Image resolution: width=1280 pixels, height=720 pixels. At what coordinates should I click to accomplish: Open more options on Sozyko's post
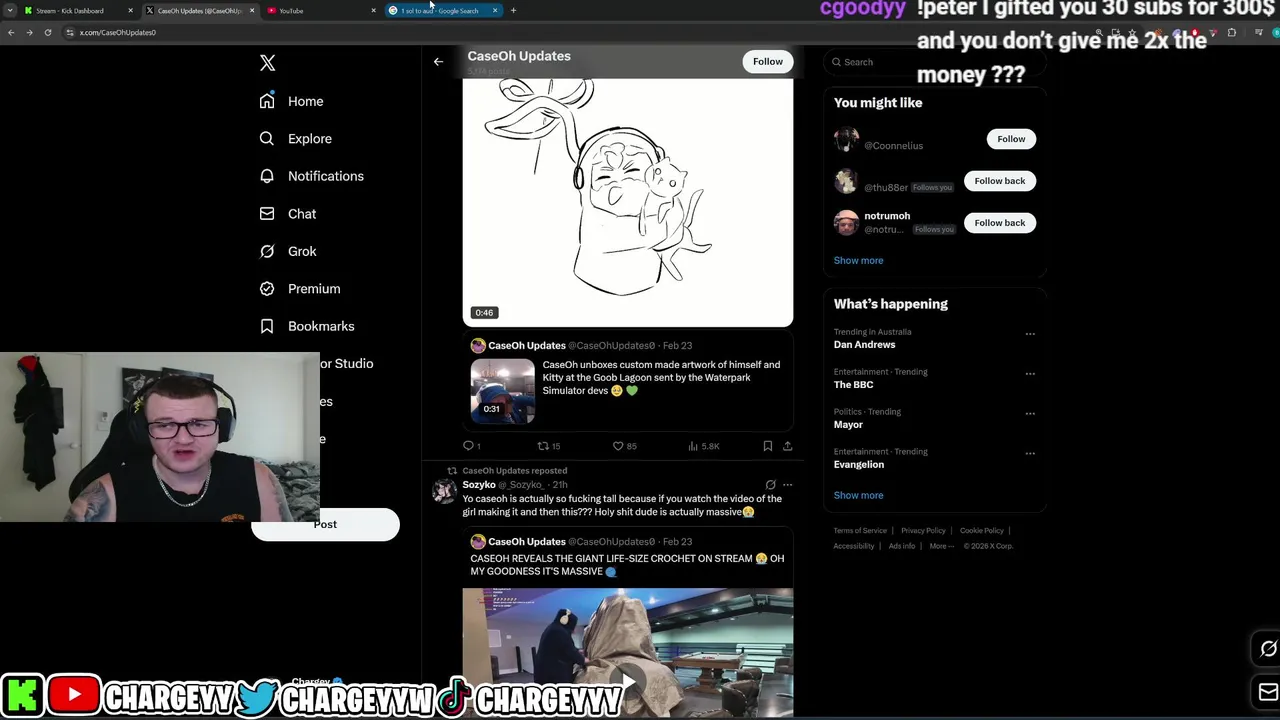[787, 485]
